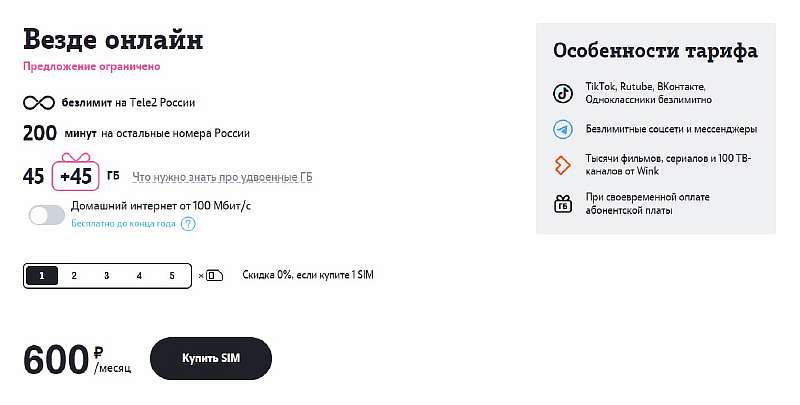This screenshot has height=405, width=800.
Task: Click the +45 GB gift bonus badge
Action: pyautogui.click(x=76, y=176)
